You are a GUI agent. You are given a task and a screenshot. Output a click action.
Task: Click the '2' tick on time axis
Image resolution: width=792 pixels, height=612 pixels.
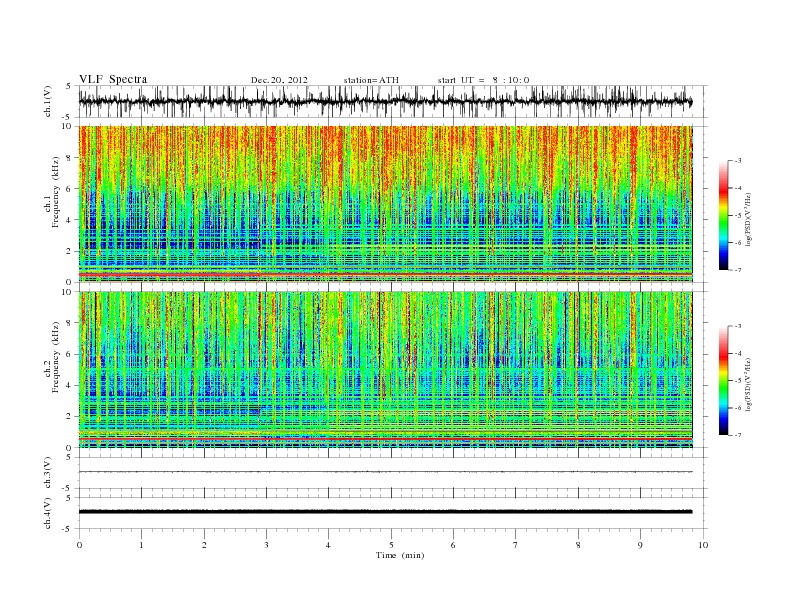coord(204,545)
